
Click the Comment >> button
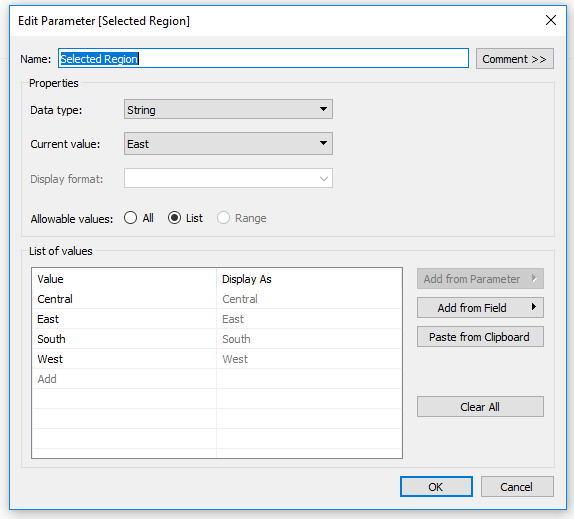point(515,59)
